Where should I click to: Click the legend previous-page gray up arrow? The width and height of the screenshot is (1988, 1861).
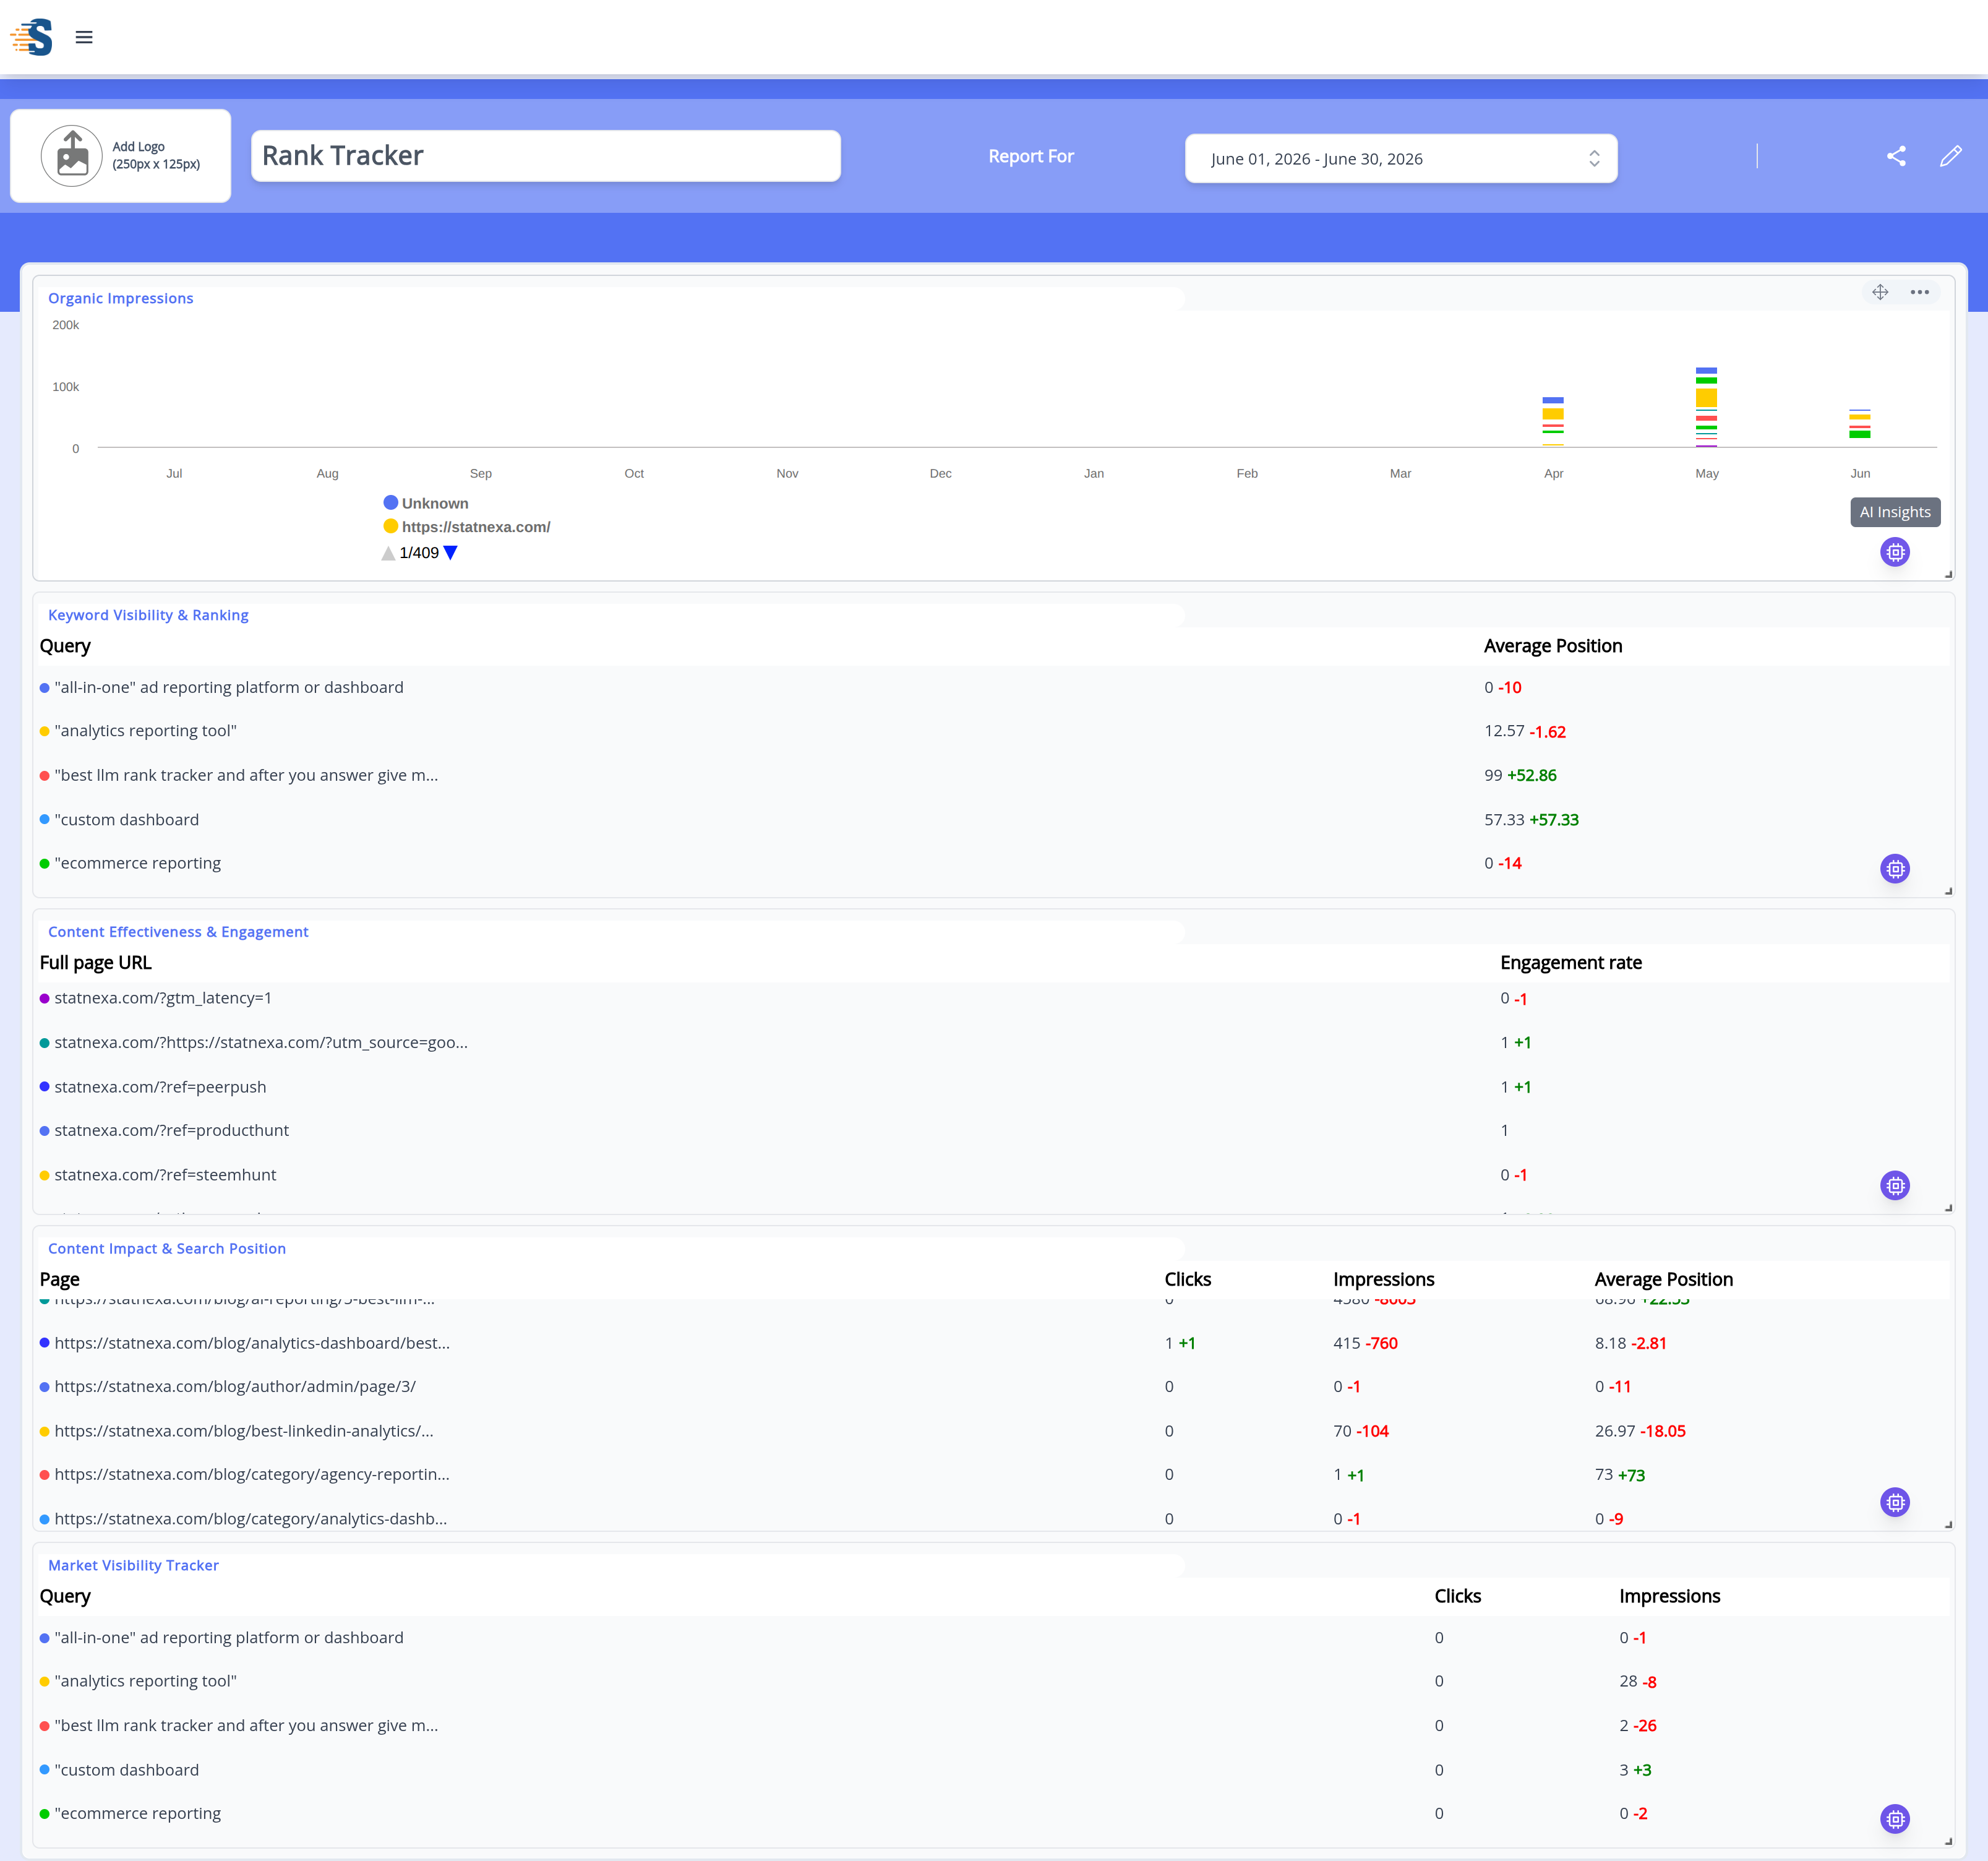click(x=388, y=553)
